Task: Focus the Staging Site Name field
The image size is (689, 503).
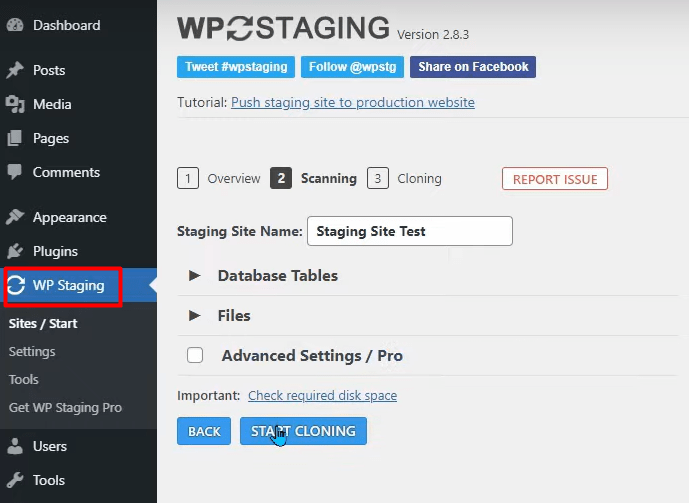Action: [x=410, y=231]
